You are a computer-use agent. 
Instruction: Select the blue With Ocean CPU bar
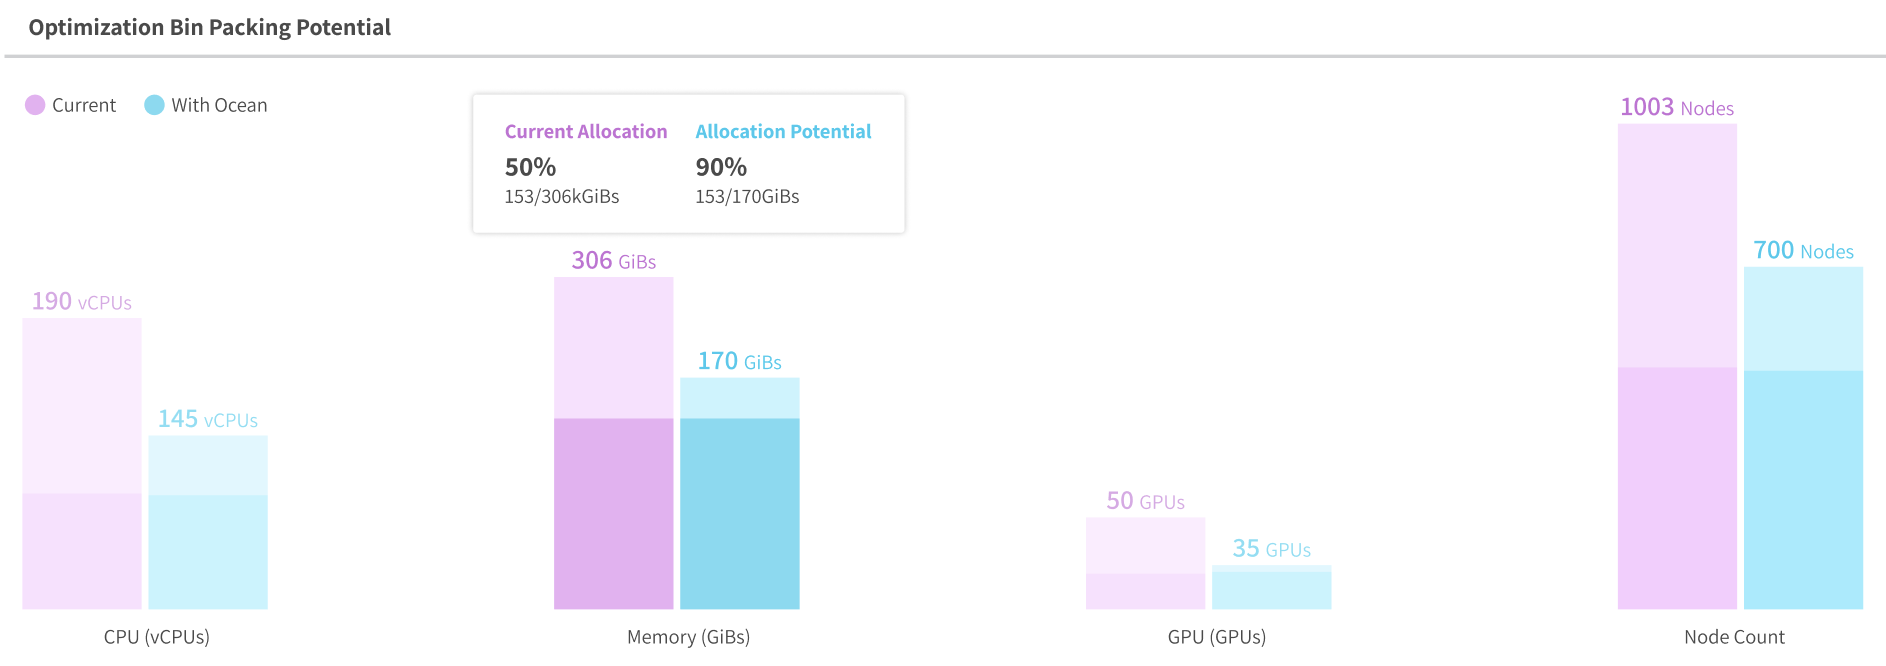[x=208, y=522]
